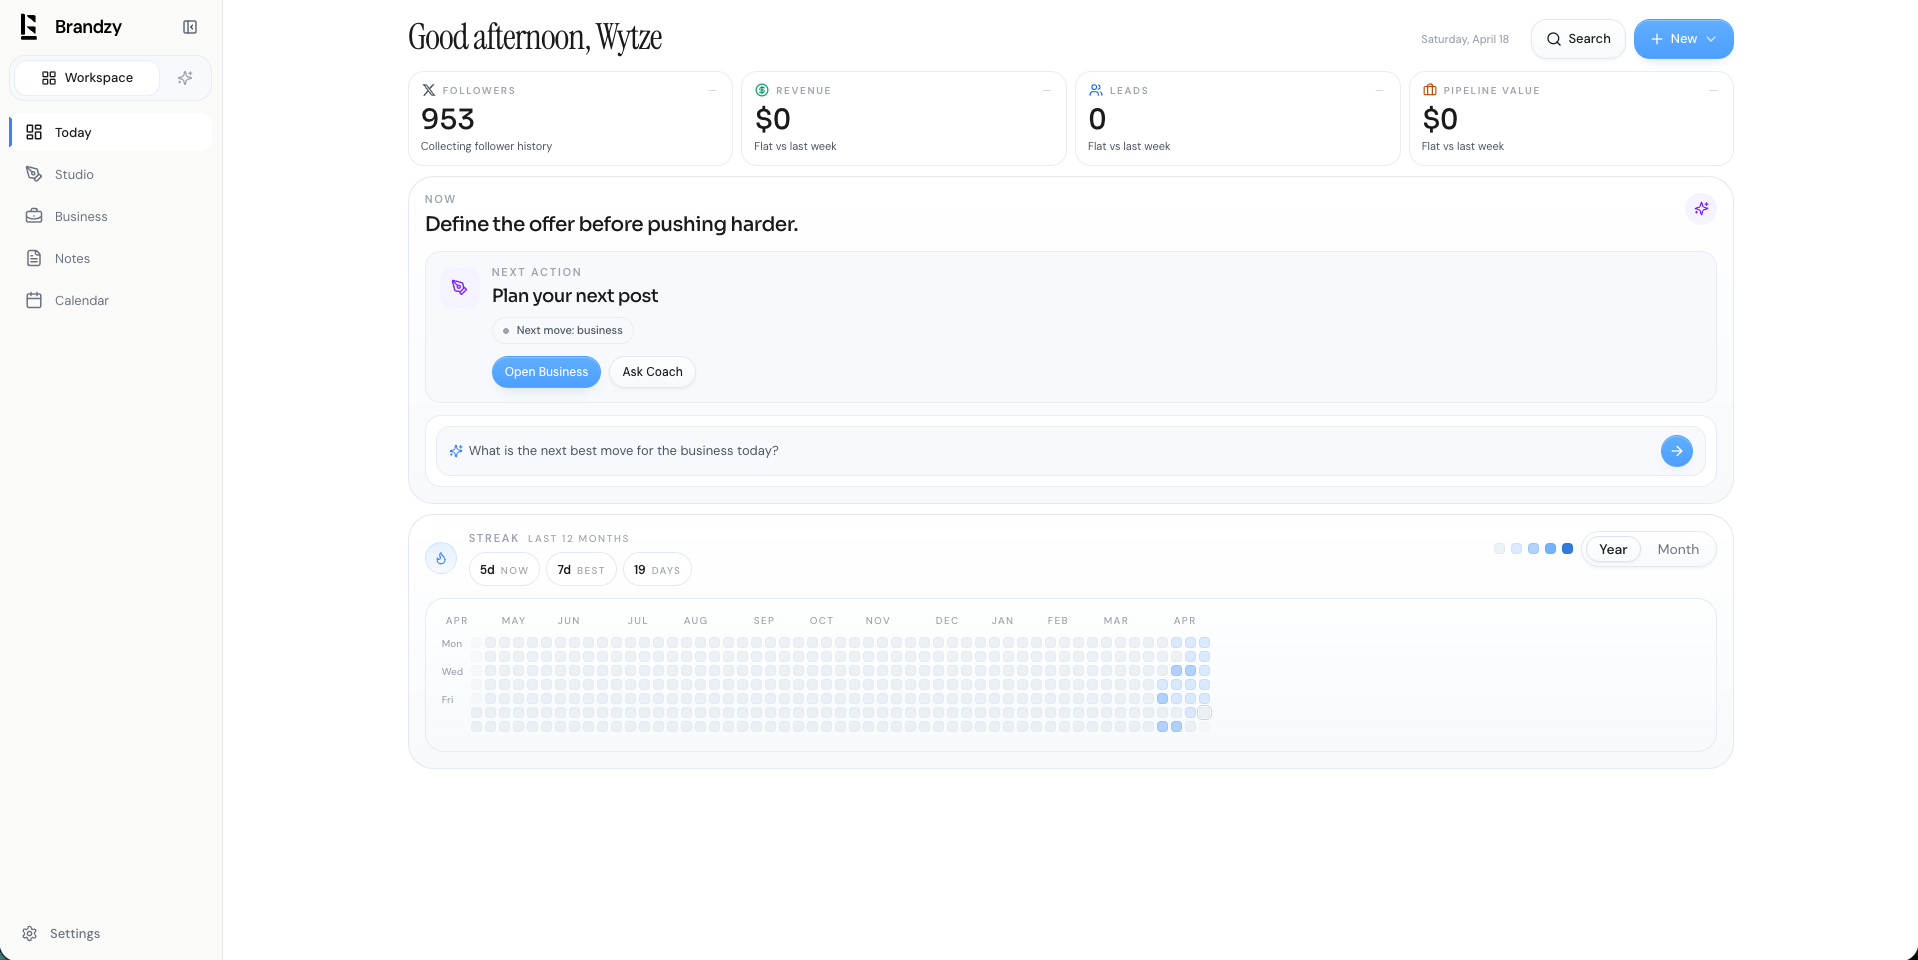The height and width of the screenshot is (960, 1918).
Task: Click the Open Business button
Action: 546,372
